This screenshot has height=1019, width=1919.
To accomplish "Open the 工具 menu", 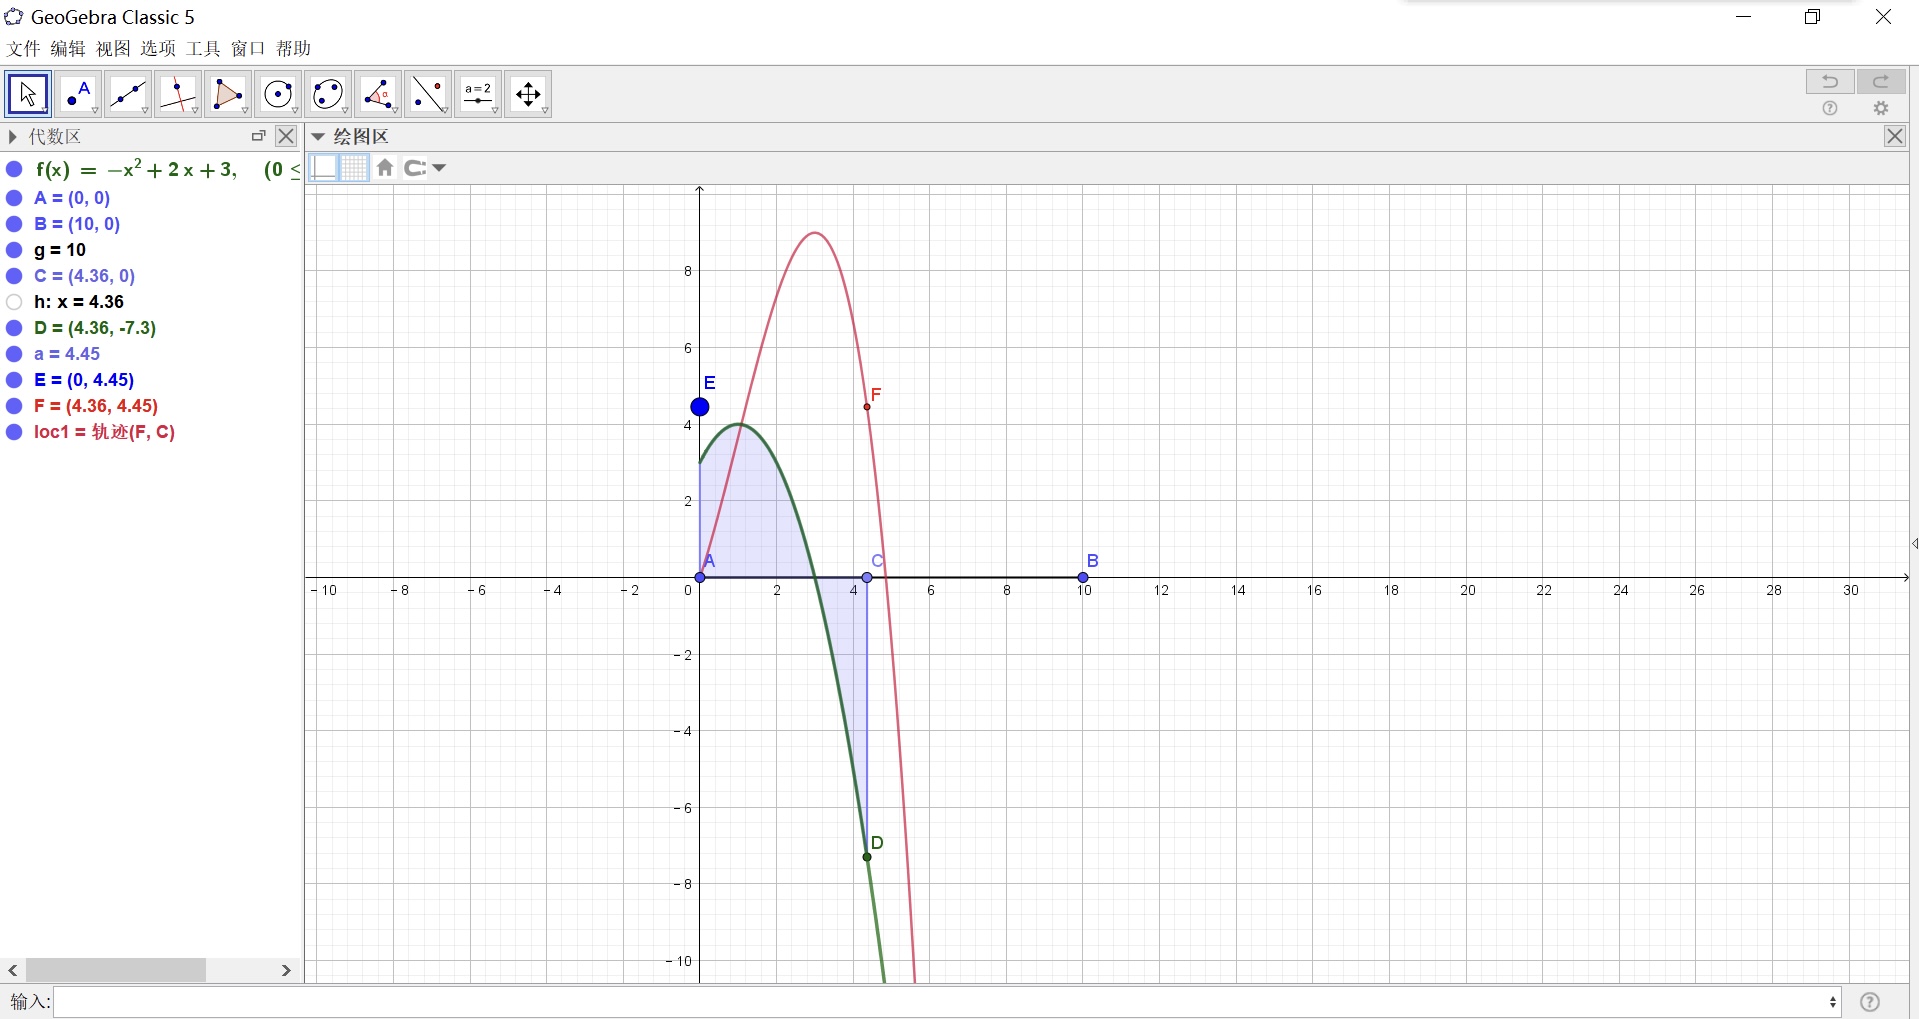I will tap(203, 48).
